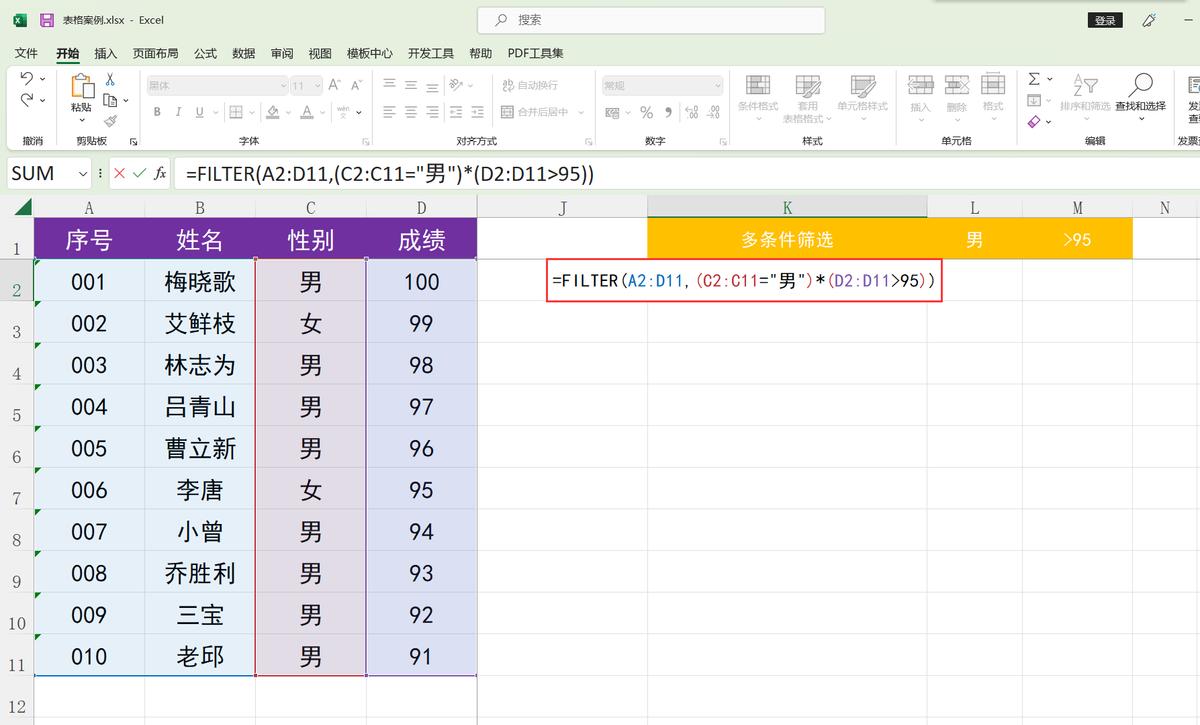
Task: Click the fill color paint bucket
Action: [273, 112]
